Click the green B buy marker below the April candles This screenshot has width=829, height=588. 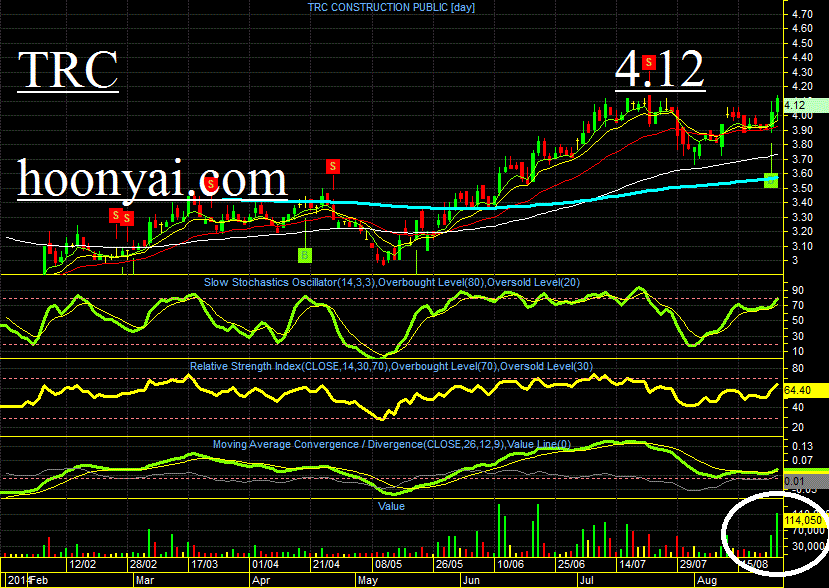point(305,256)
